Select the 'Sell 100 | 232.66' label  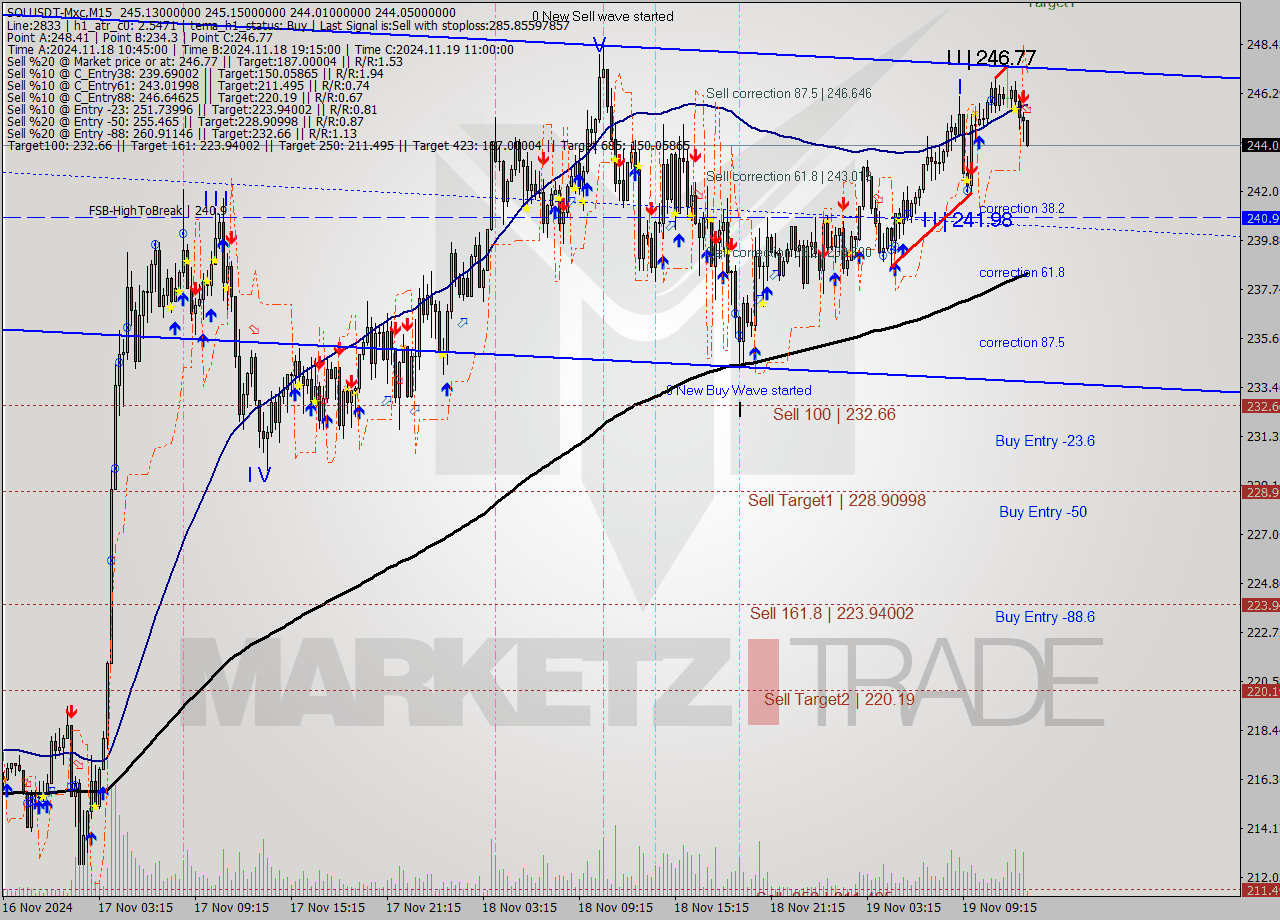[x=834, y=414]
